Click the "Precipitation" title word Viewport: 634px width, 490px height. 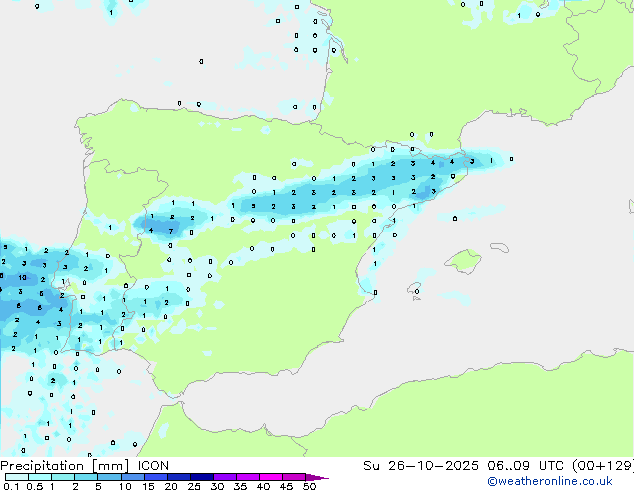42,466
